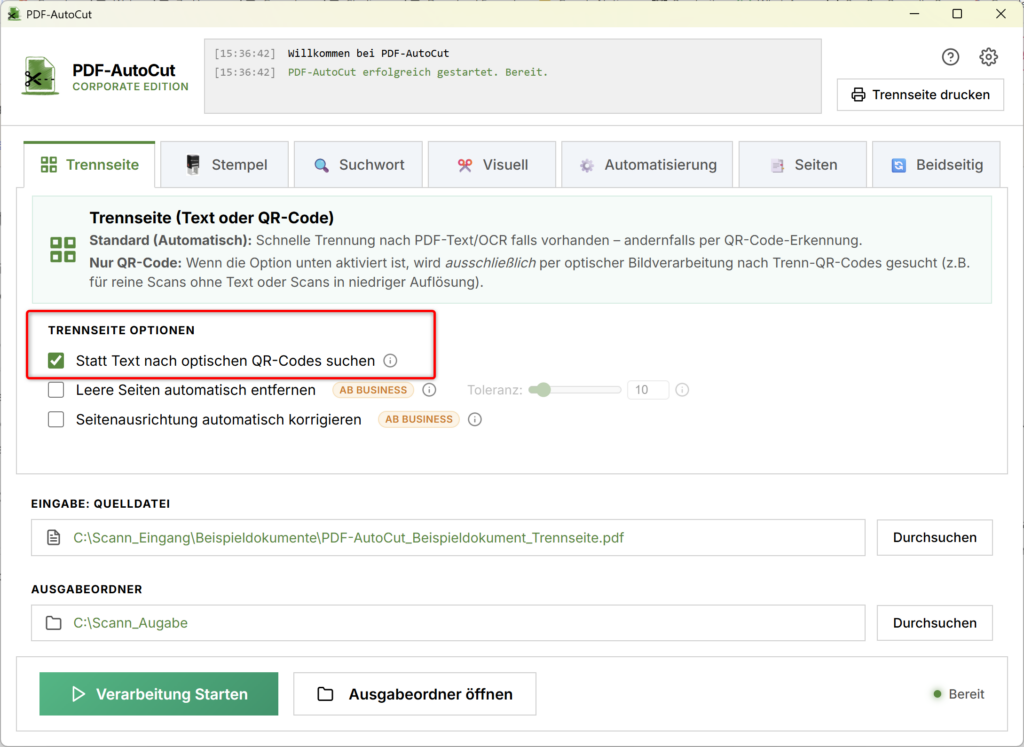Click the source file path field

[x=448, y=537]
